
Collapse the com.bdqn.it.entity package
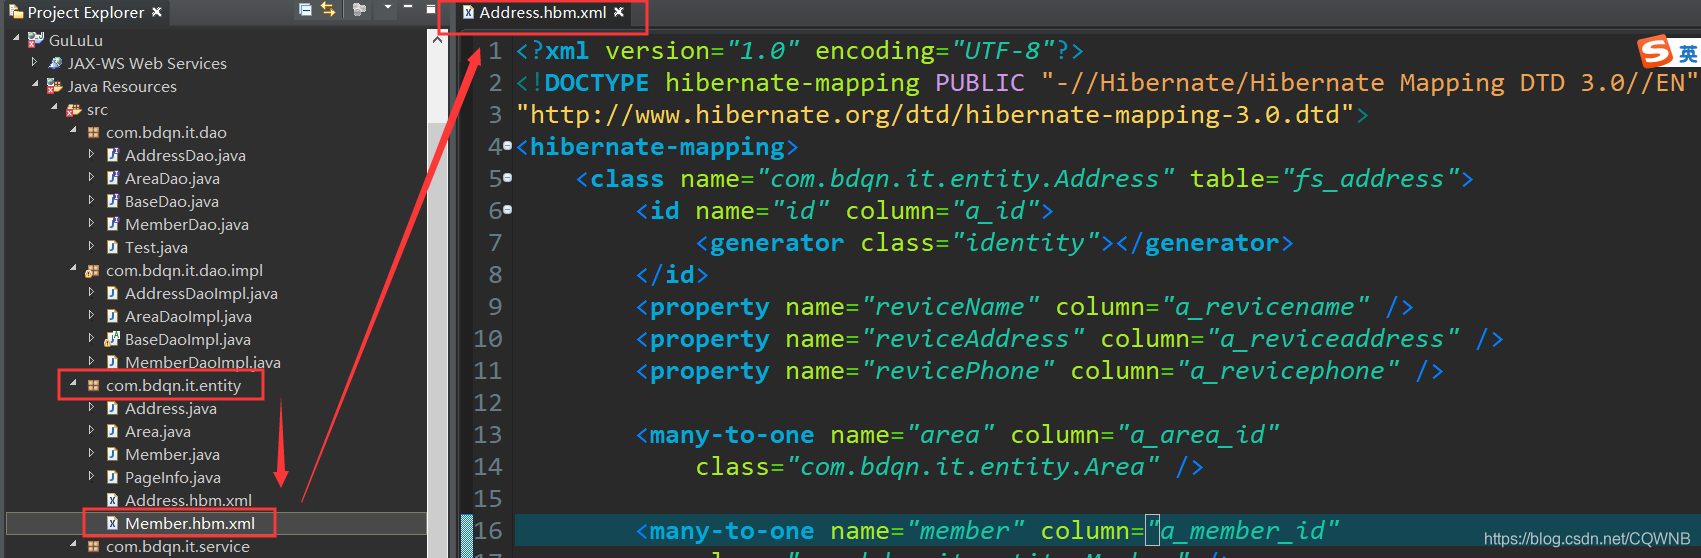click(73, 383)
